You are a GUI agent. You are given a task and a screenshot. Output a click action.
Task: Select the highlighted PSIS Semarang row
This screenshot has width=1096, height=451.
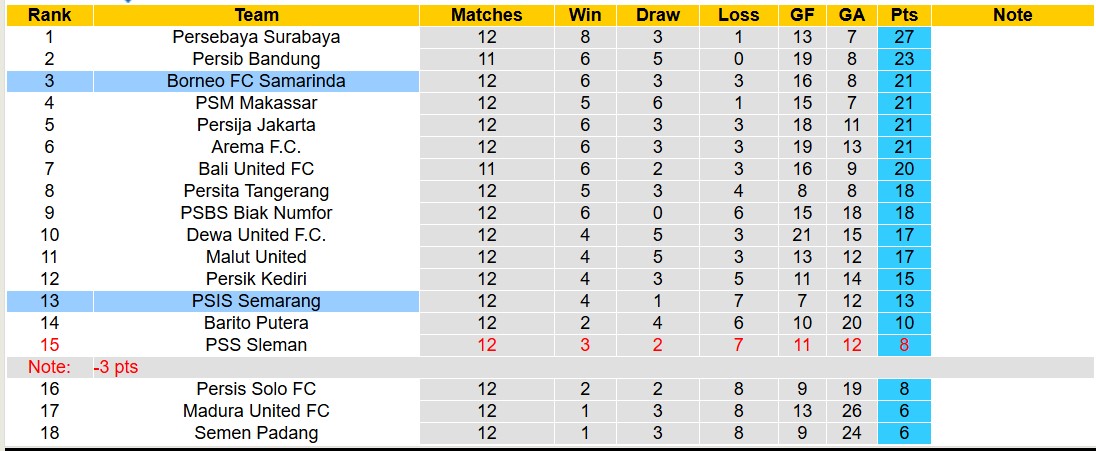(x=256, y=301)
